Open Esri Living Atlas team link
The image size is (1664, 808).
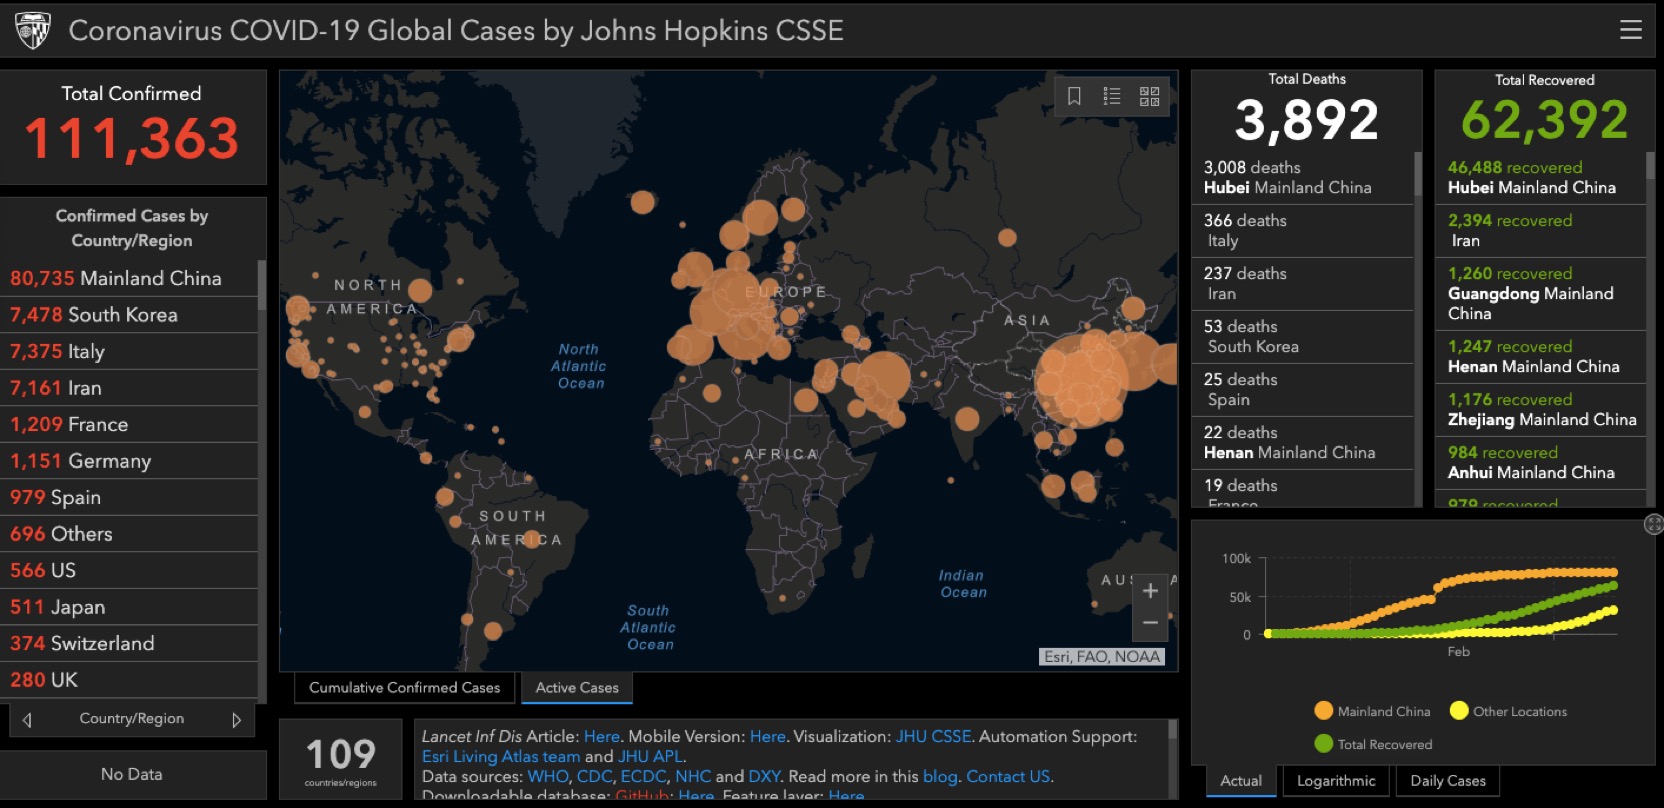(501, 757)
